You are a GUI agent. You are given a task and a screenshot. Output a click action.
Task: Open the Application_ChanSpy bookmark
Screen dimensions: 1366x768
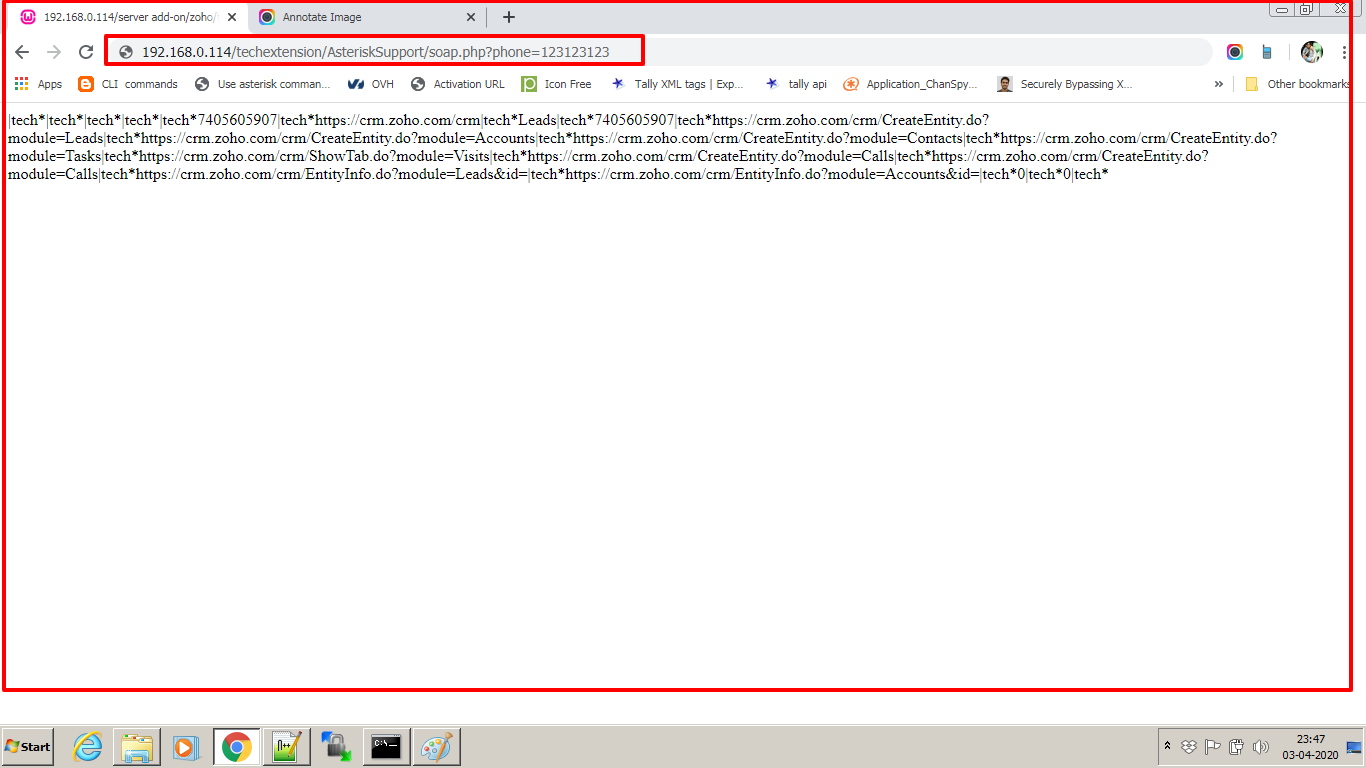pyautogui.click(x=911, y=84)
